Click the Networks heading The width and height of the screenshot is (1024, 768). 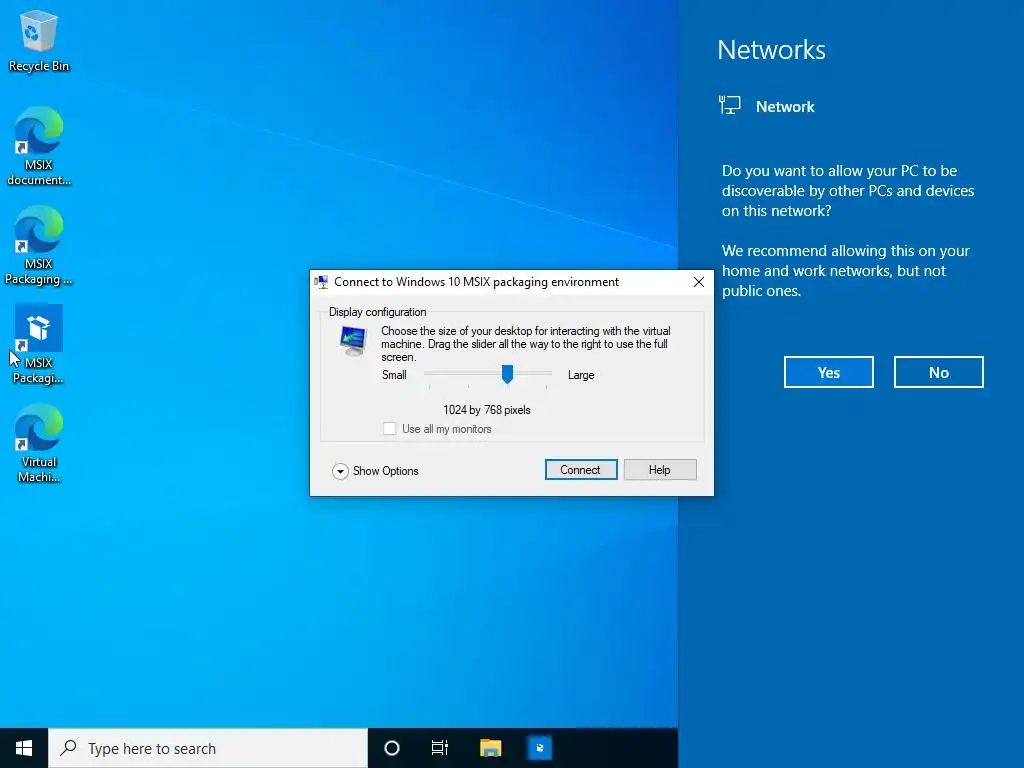tap(771, 50)
